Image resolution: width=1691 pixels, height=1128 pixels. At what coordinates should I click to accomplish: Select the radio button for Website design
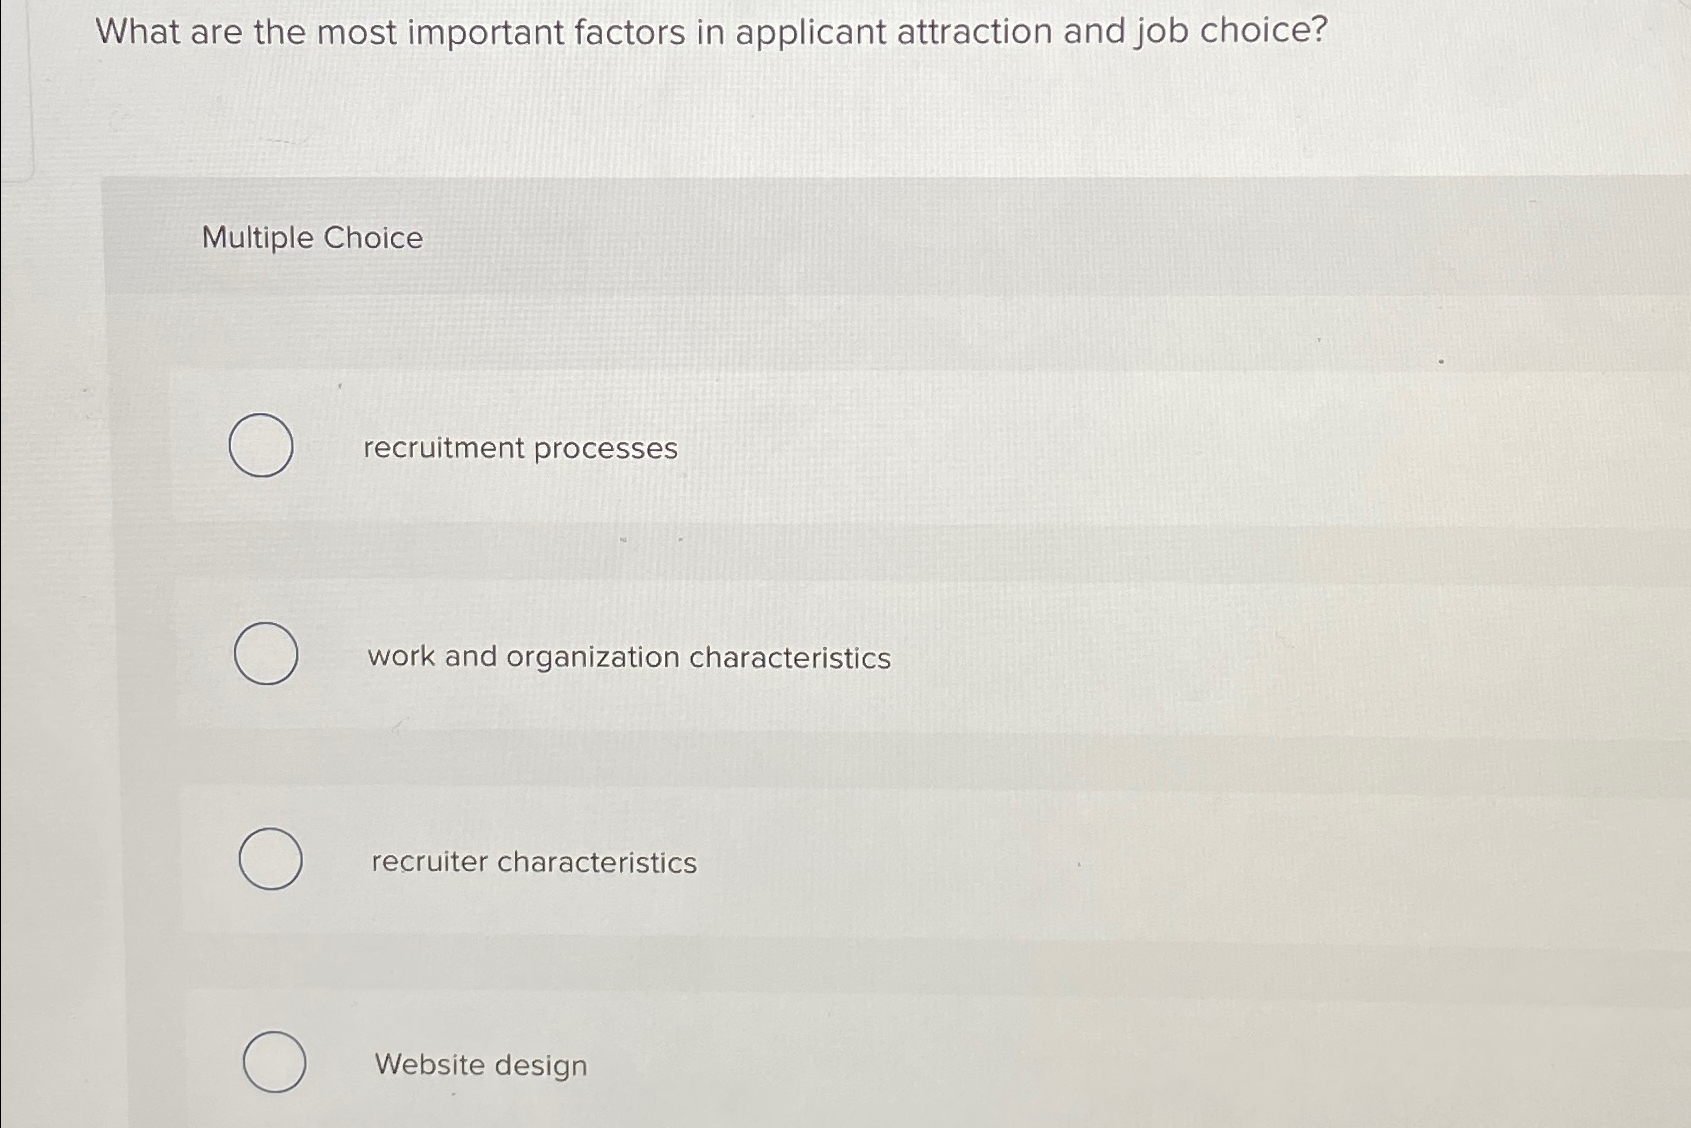(274, 1063)
